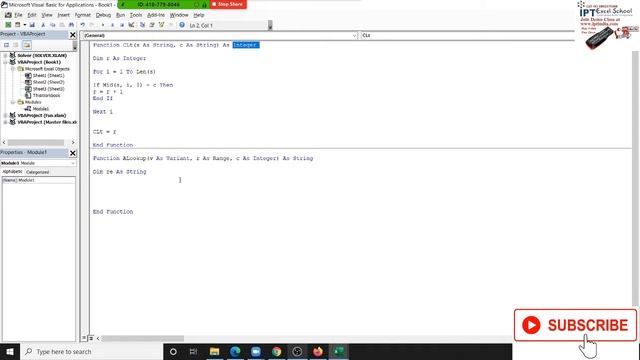Toggle Design Mode icon
Viewport: 640px width, 360px height.
pyautogui.click(x=131, y=25)
